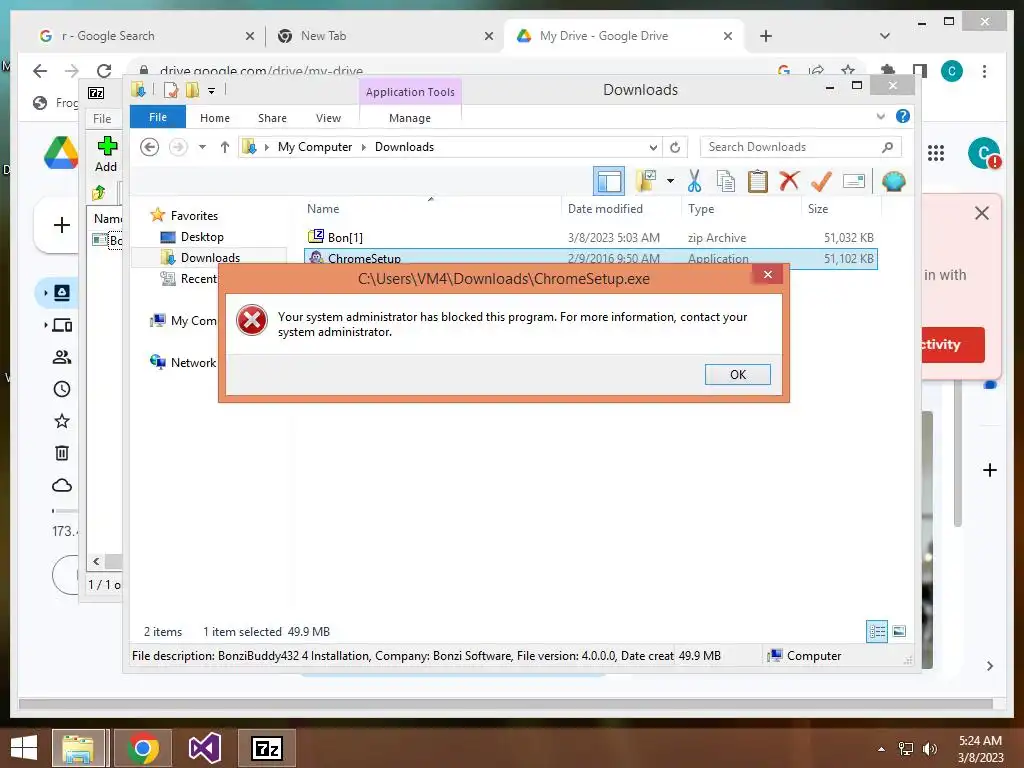Click the orange checkmark Properties icon
Screen dimensions: 1024x768
[821, 181]
